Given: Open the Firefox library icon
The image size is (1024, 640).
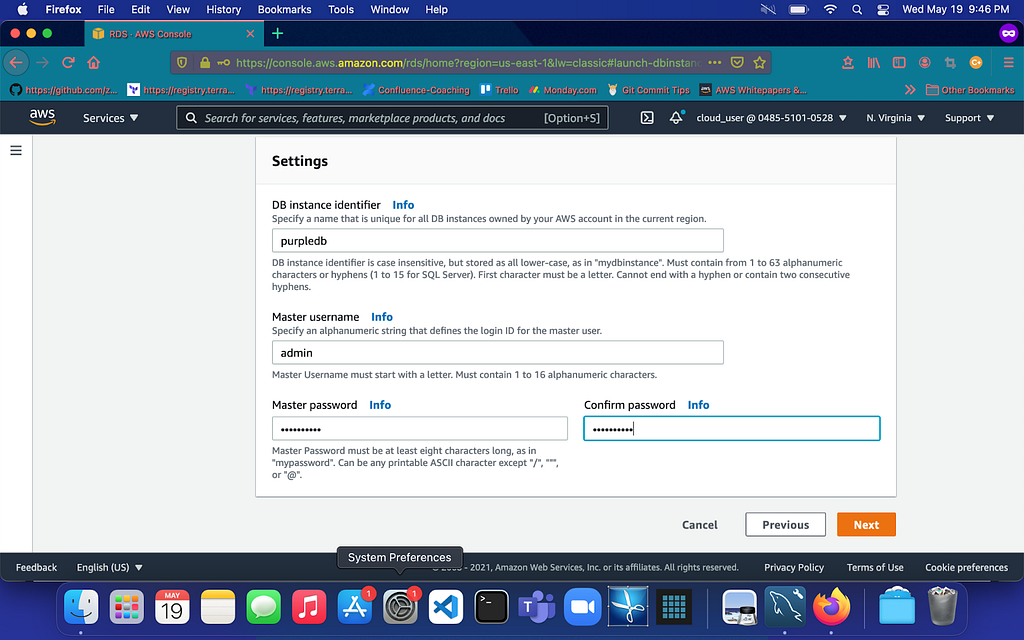Looking at the screenshot, I should (x=874, y=63).
